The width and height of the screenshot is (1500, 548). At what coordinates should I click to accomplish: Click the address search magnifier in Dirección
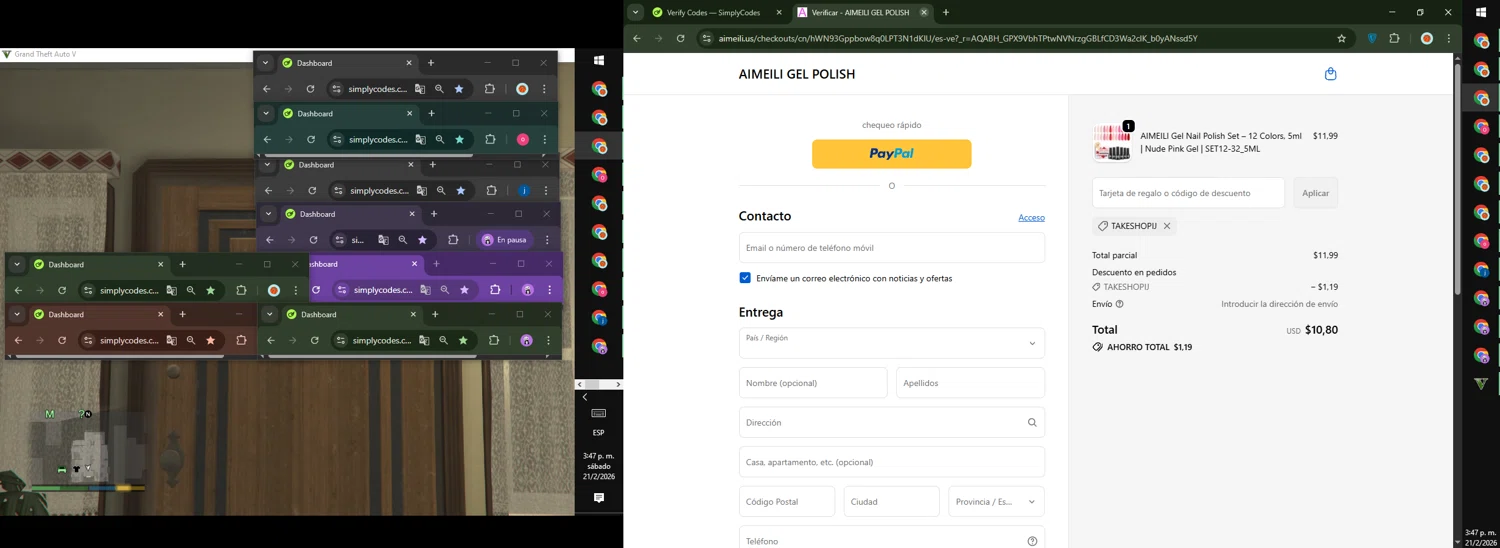(x=1032, y=423)
